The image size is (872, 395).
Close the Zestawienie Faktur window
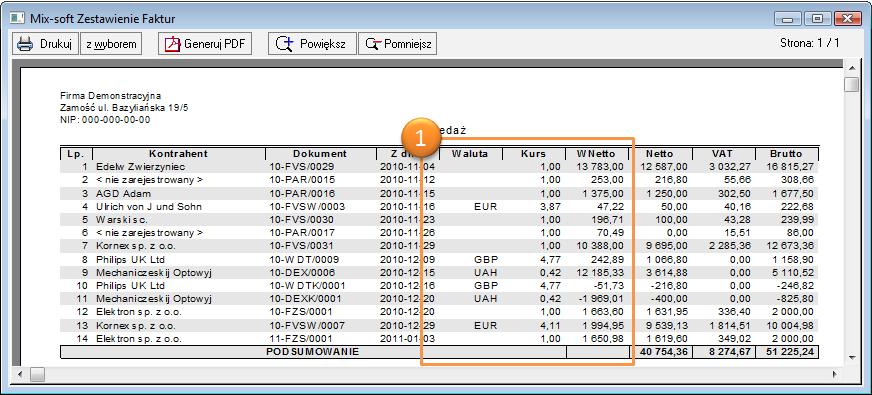(x=848, y=18)
